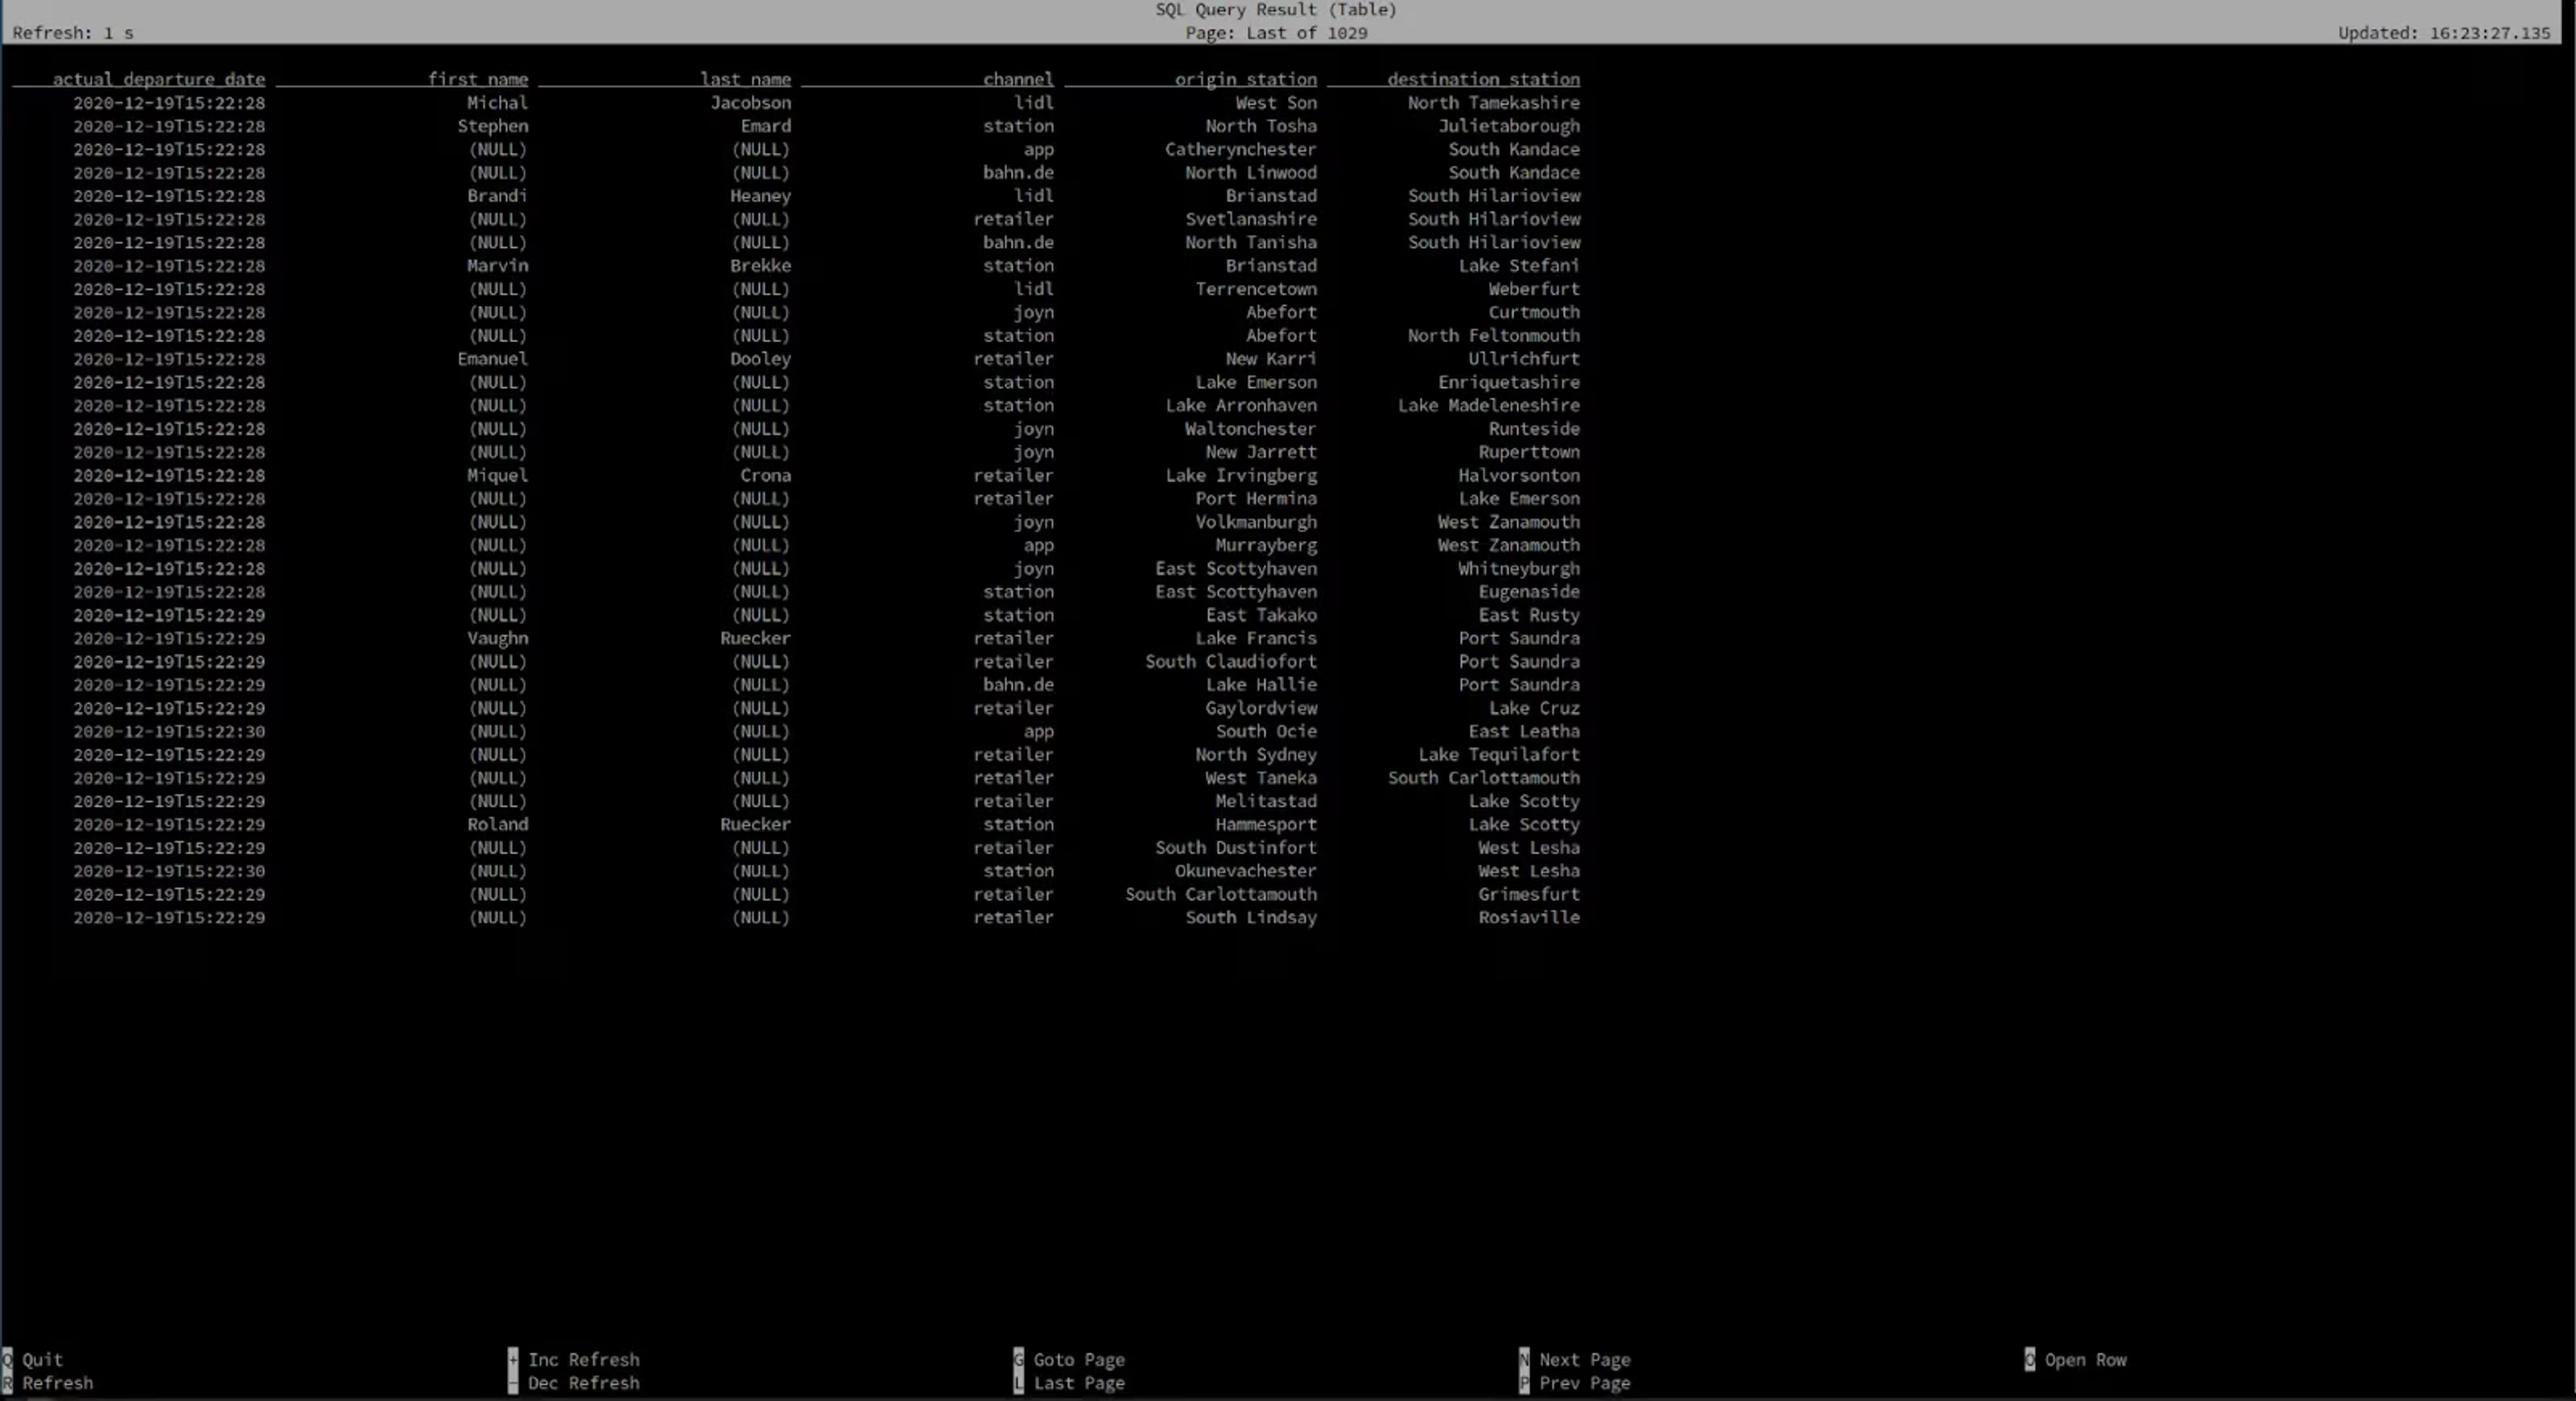
Task: Click the Quit shortcut in footer
Action: (33, 1359)
